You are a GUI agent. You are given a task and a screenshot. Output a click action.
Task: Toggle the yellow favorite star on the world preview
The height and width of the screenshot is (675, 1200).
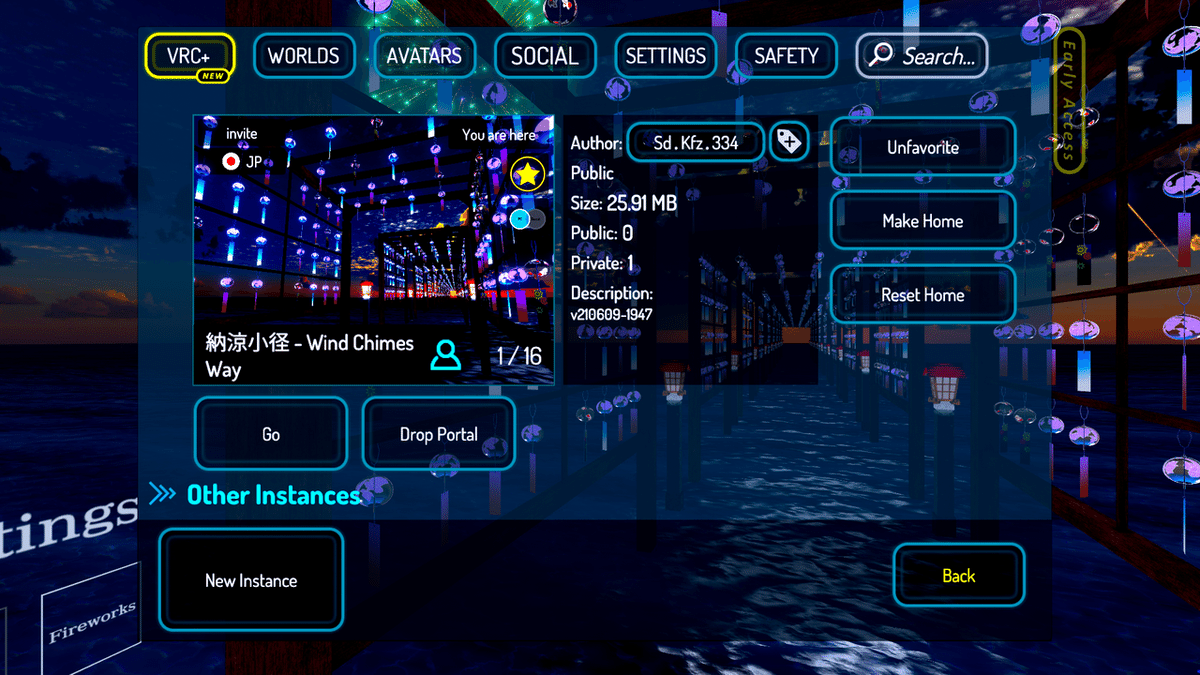click(525, 172)
